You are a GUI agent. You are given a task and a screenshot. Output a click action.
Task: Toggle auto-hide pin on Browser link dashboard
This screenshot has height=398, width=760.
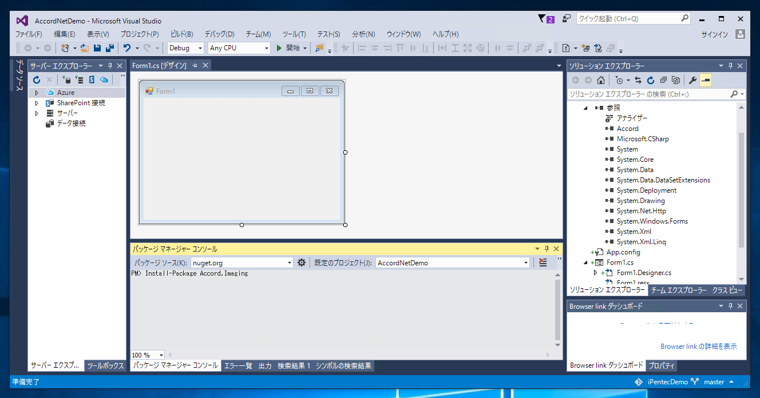pyautogui.click(x=730, y=306)
